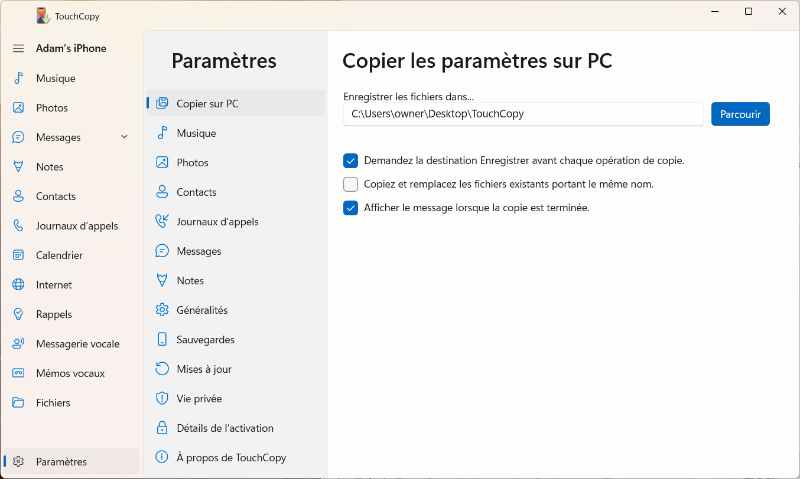This screenshot has width=800, height=479.
Task: Click the Parcourir button
Action: click(x=740, y=114)
